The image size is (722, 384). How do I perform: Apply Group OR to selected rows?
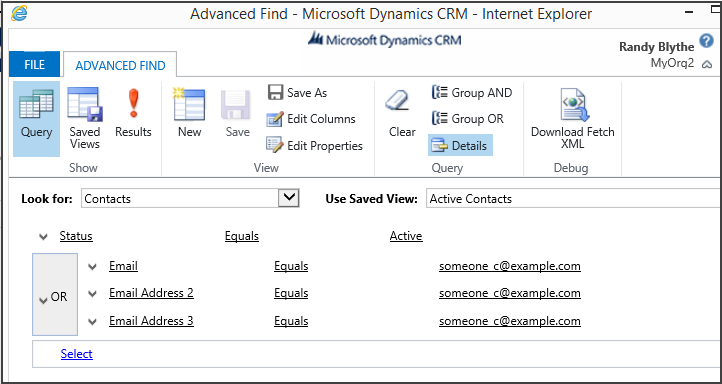[467, 119]
